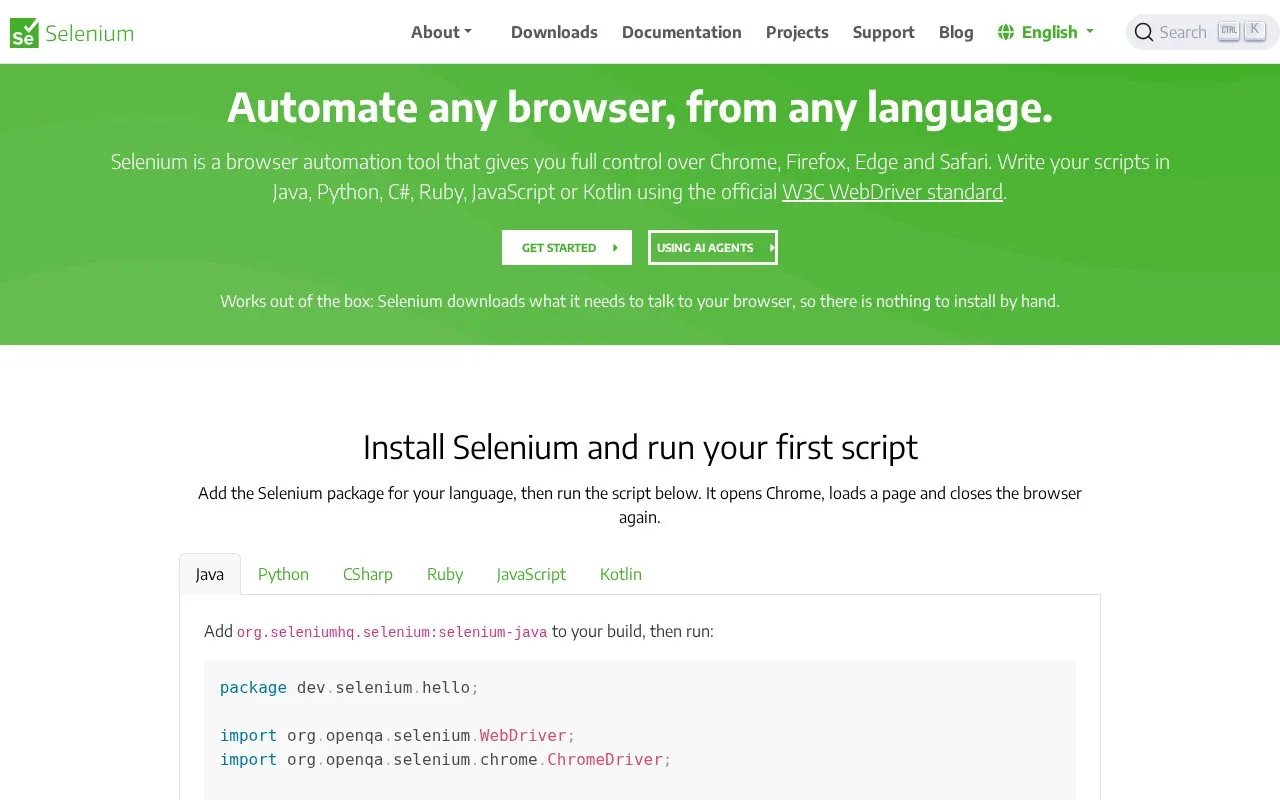1280x800 pixels.
Task: Open the JavaScript tab
Action: 531,574
